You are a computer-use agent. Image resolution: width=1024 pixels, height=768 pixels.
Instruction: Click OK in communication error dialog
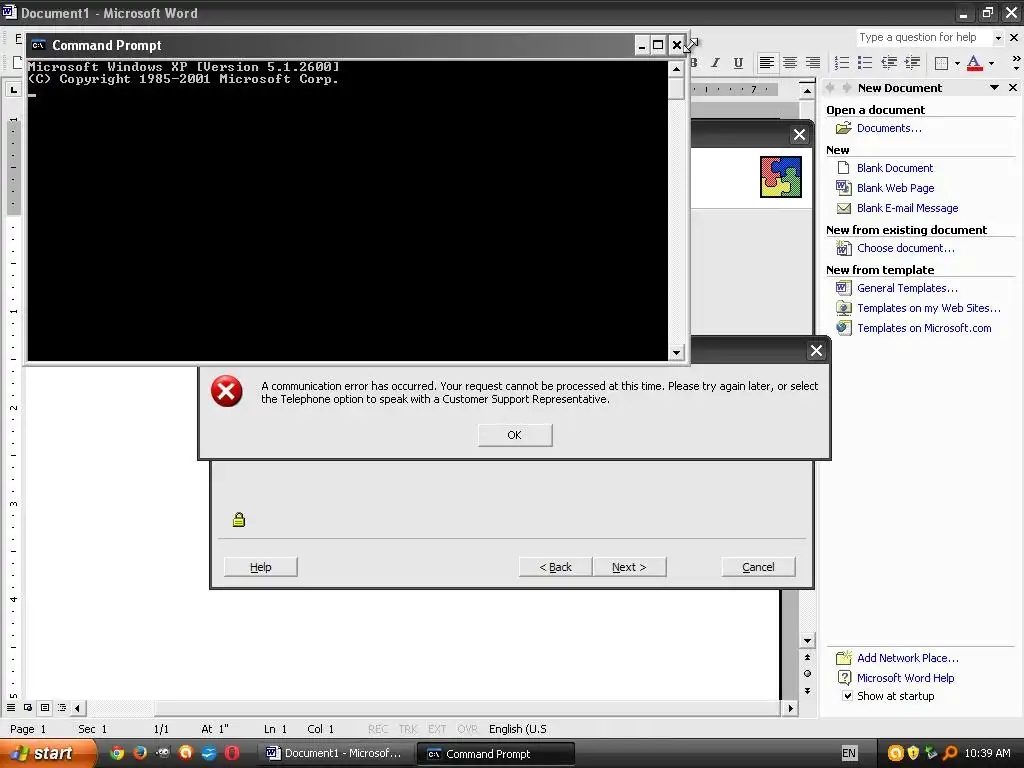515,435
